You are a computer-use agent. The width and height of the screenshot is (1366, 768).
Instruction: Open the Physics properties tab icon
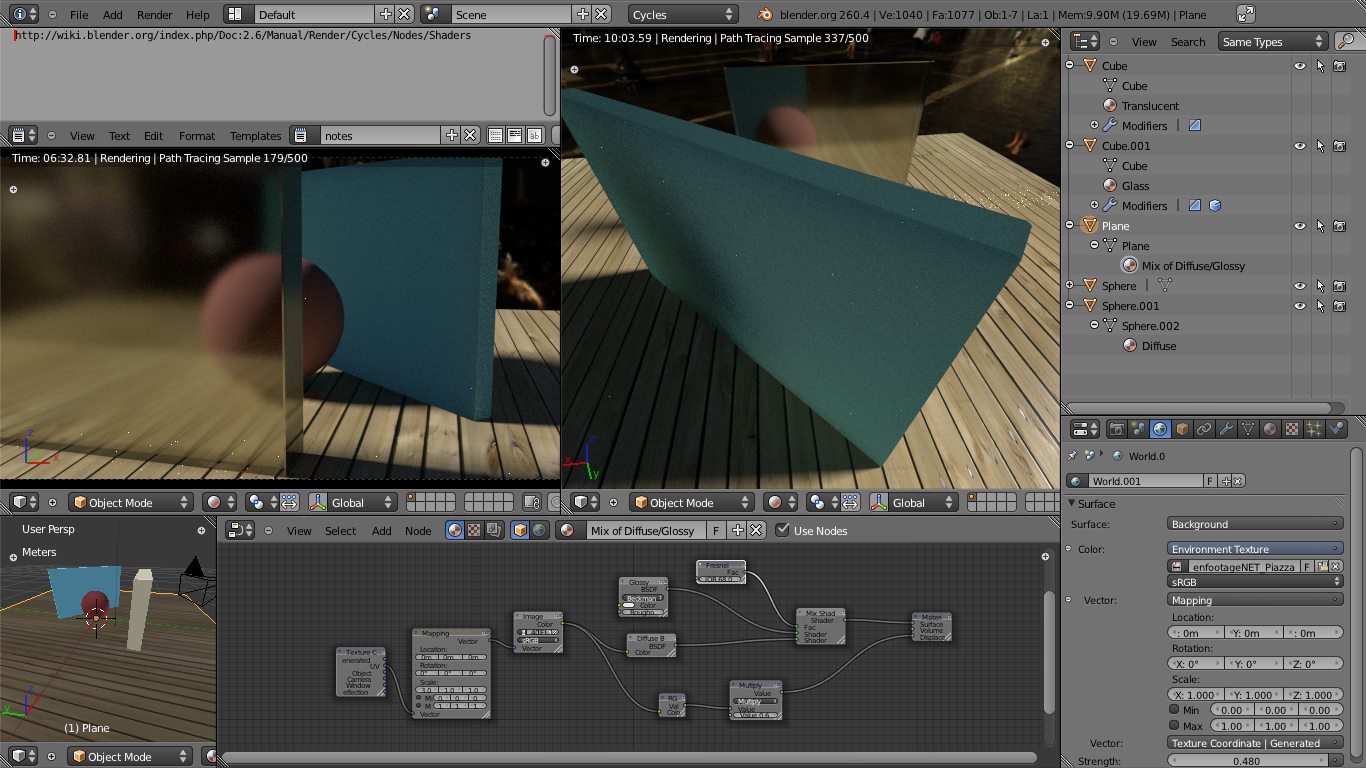click(x=1336, y=429)
